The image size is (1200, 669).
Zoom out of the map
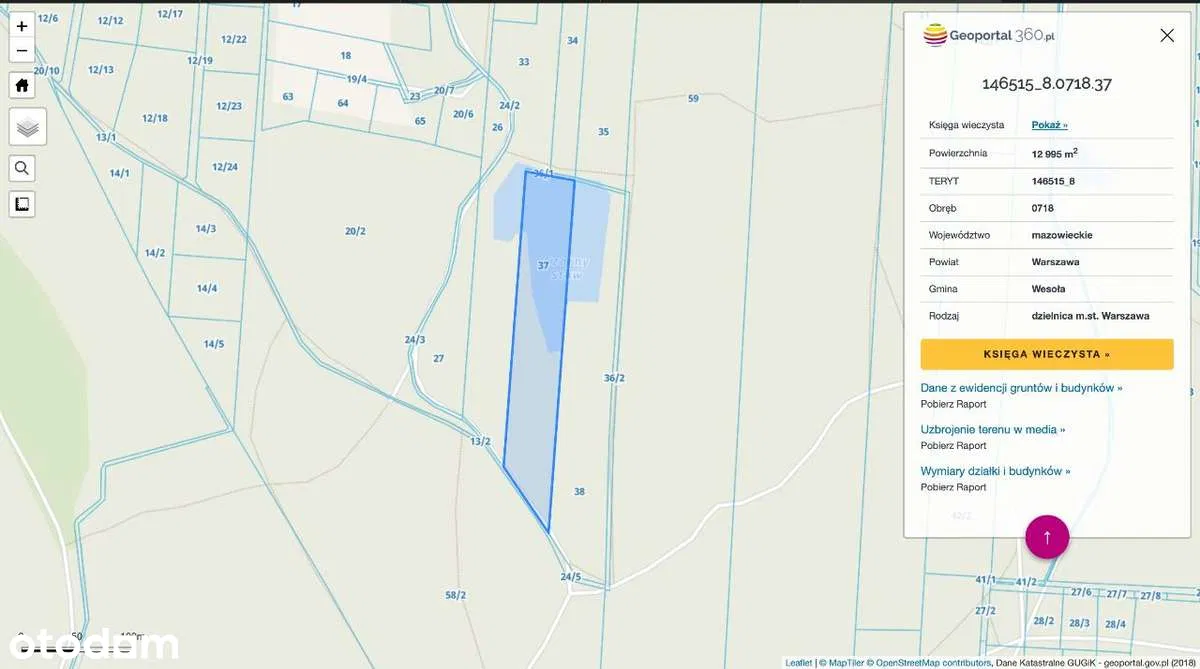tap(22, 51)
